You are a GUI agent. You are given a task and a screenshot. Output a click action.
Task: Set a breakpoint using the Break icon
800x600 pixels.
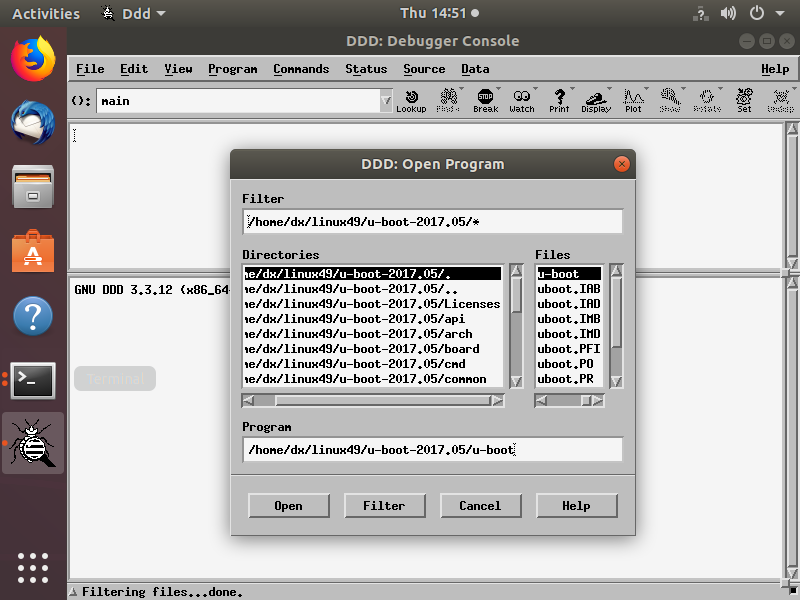[x=485, y=96]
